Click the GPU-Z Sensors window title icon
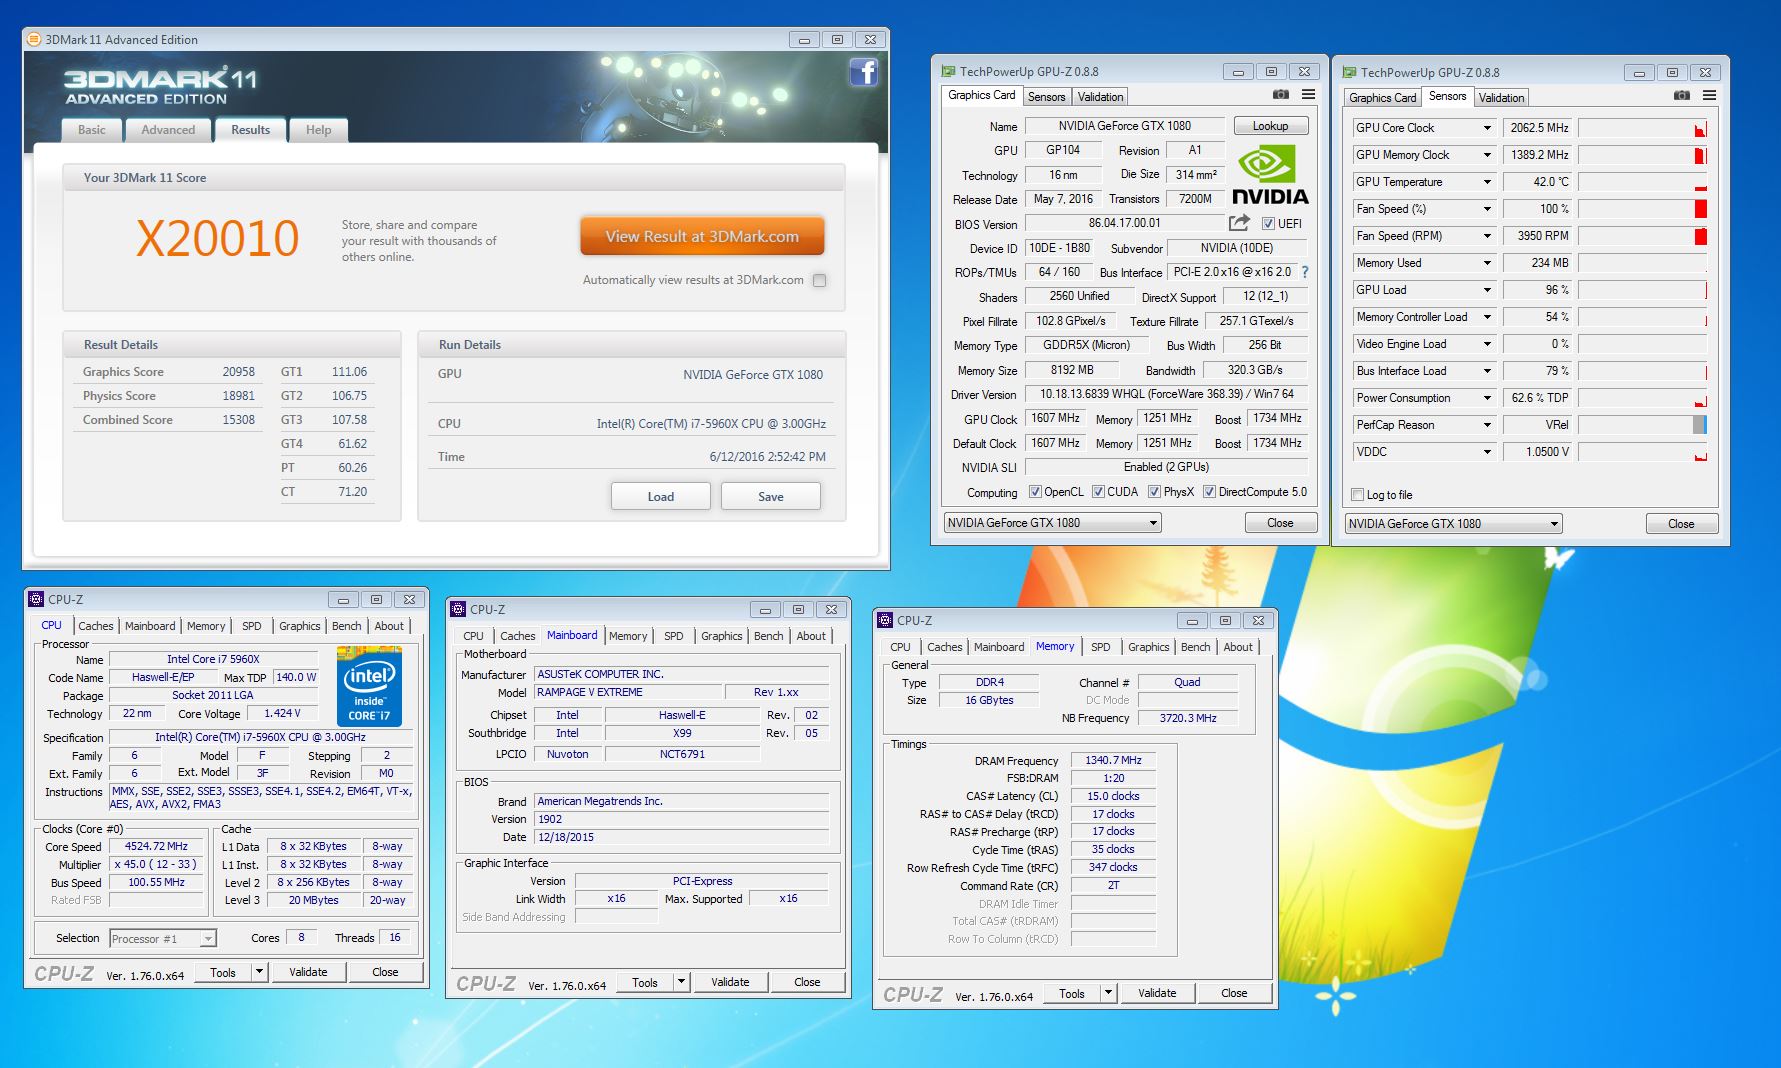Image resolution: width=1781 pixels, height=1068 pixels. (x=1349, y=72)
